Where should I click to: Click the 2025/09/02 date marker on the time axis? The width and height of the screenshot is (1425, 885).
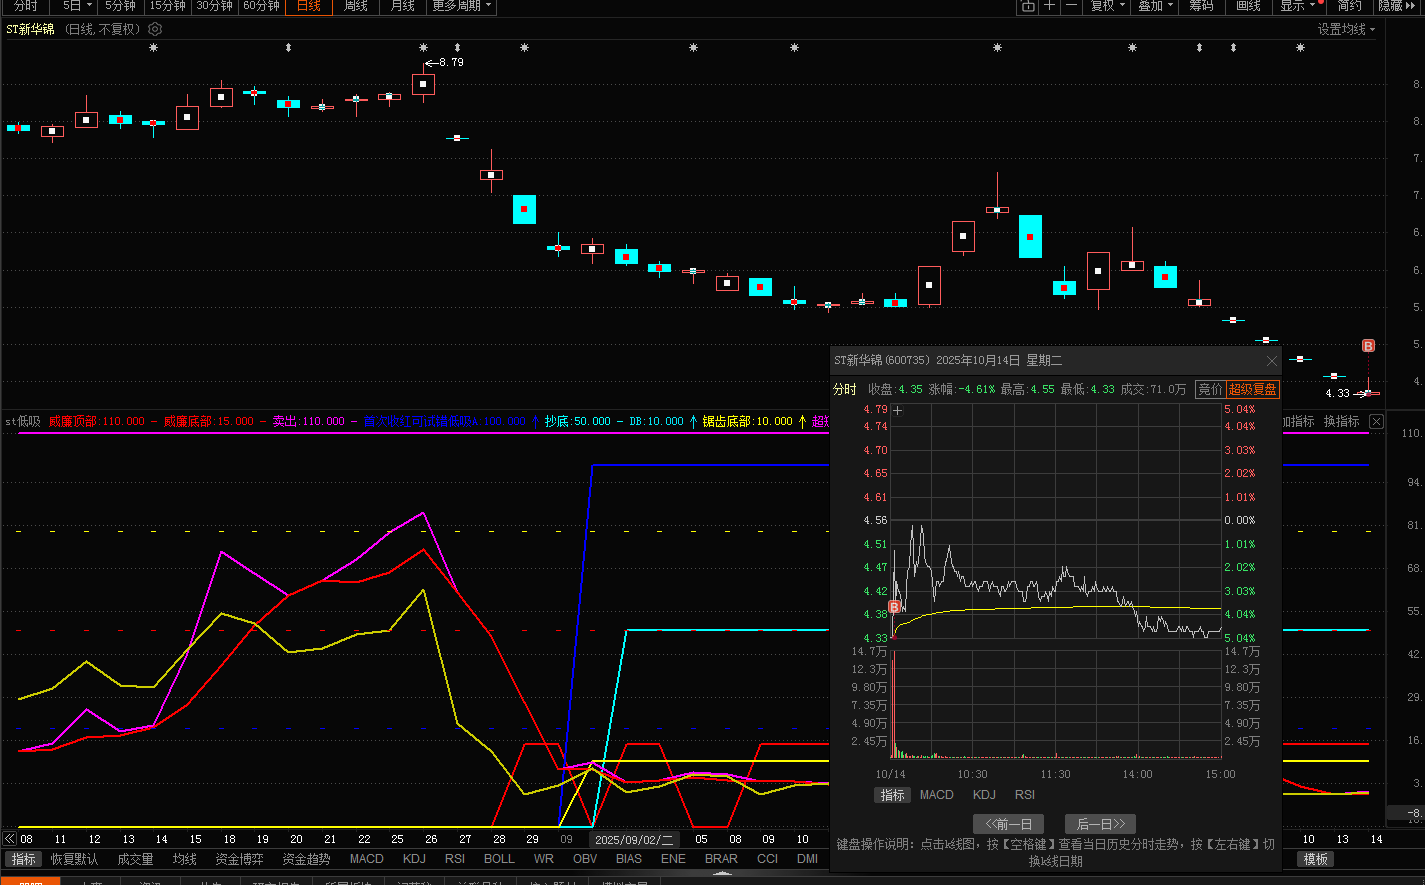coord(634,840)
